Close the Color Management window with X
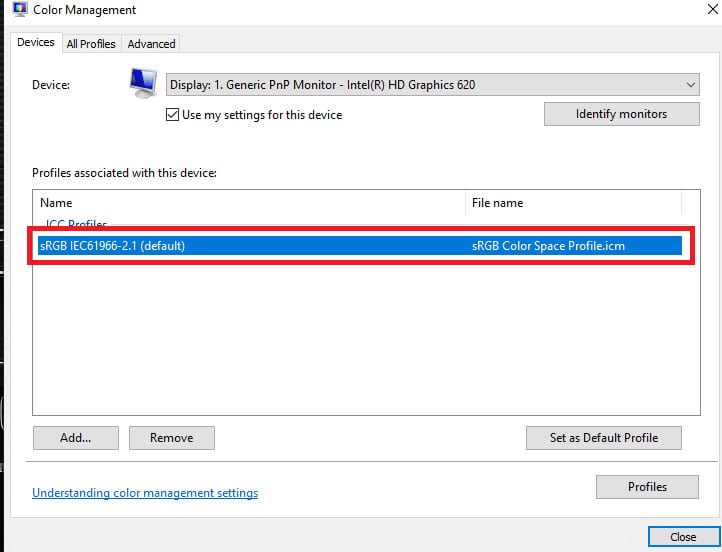722x552 pixels. pyautogui.click(x=712, y=9)
